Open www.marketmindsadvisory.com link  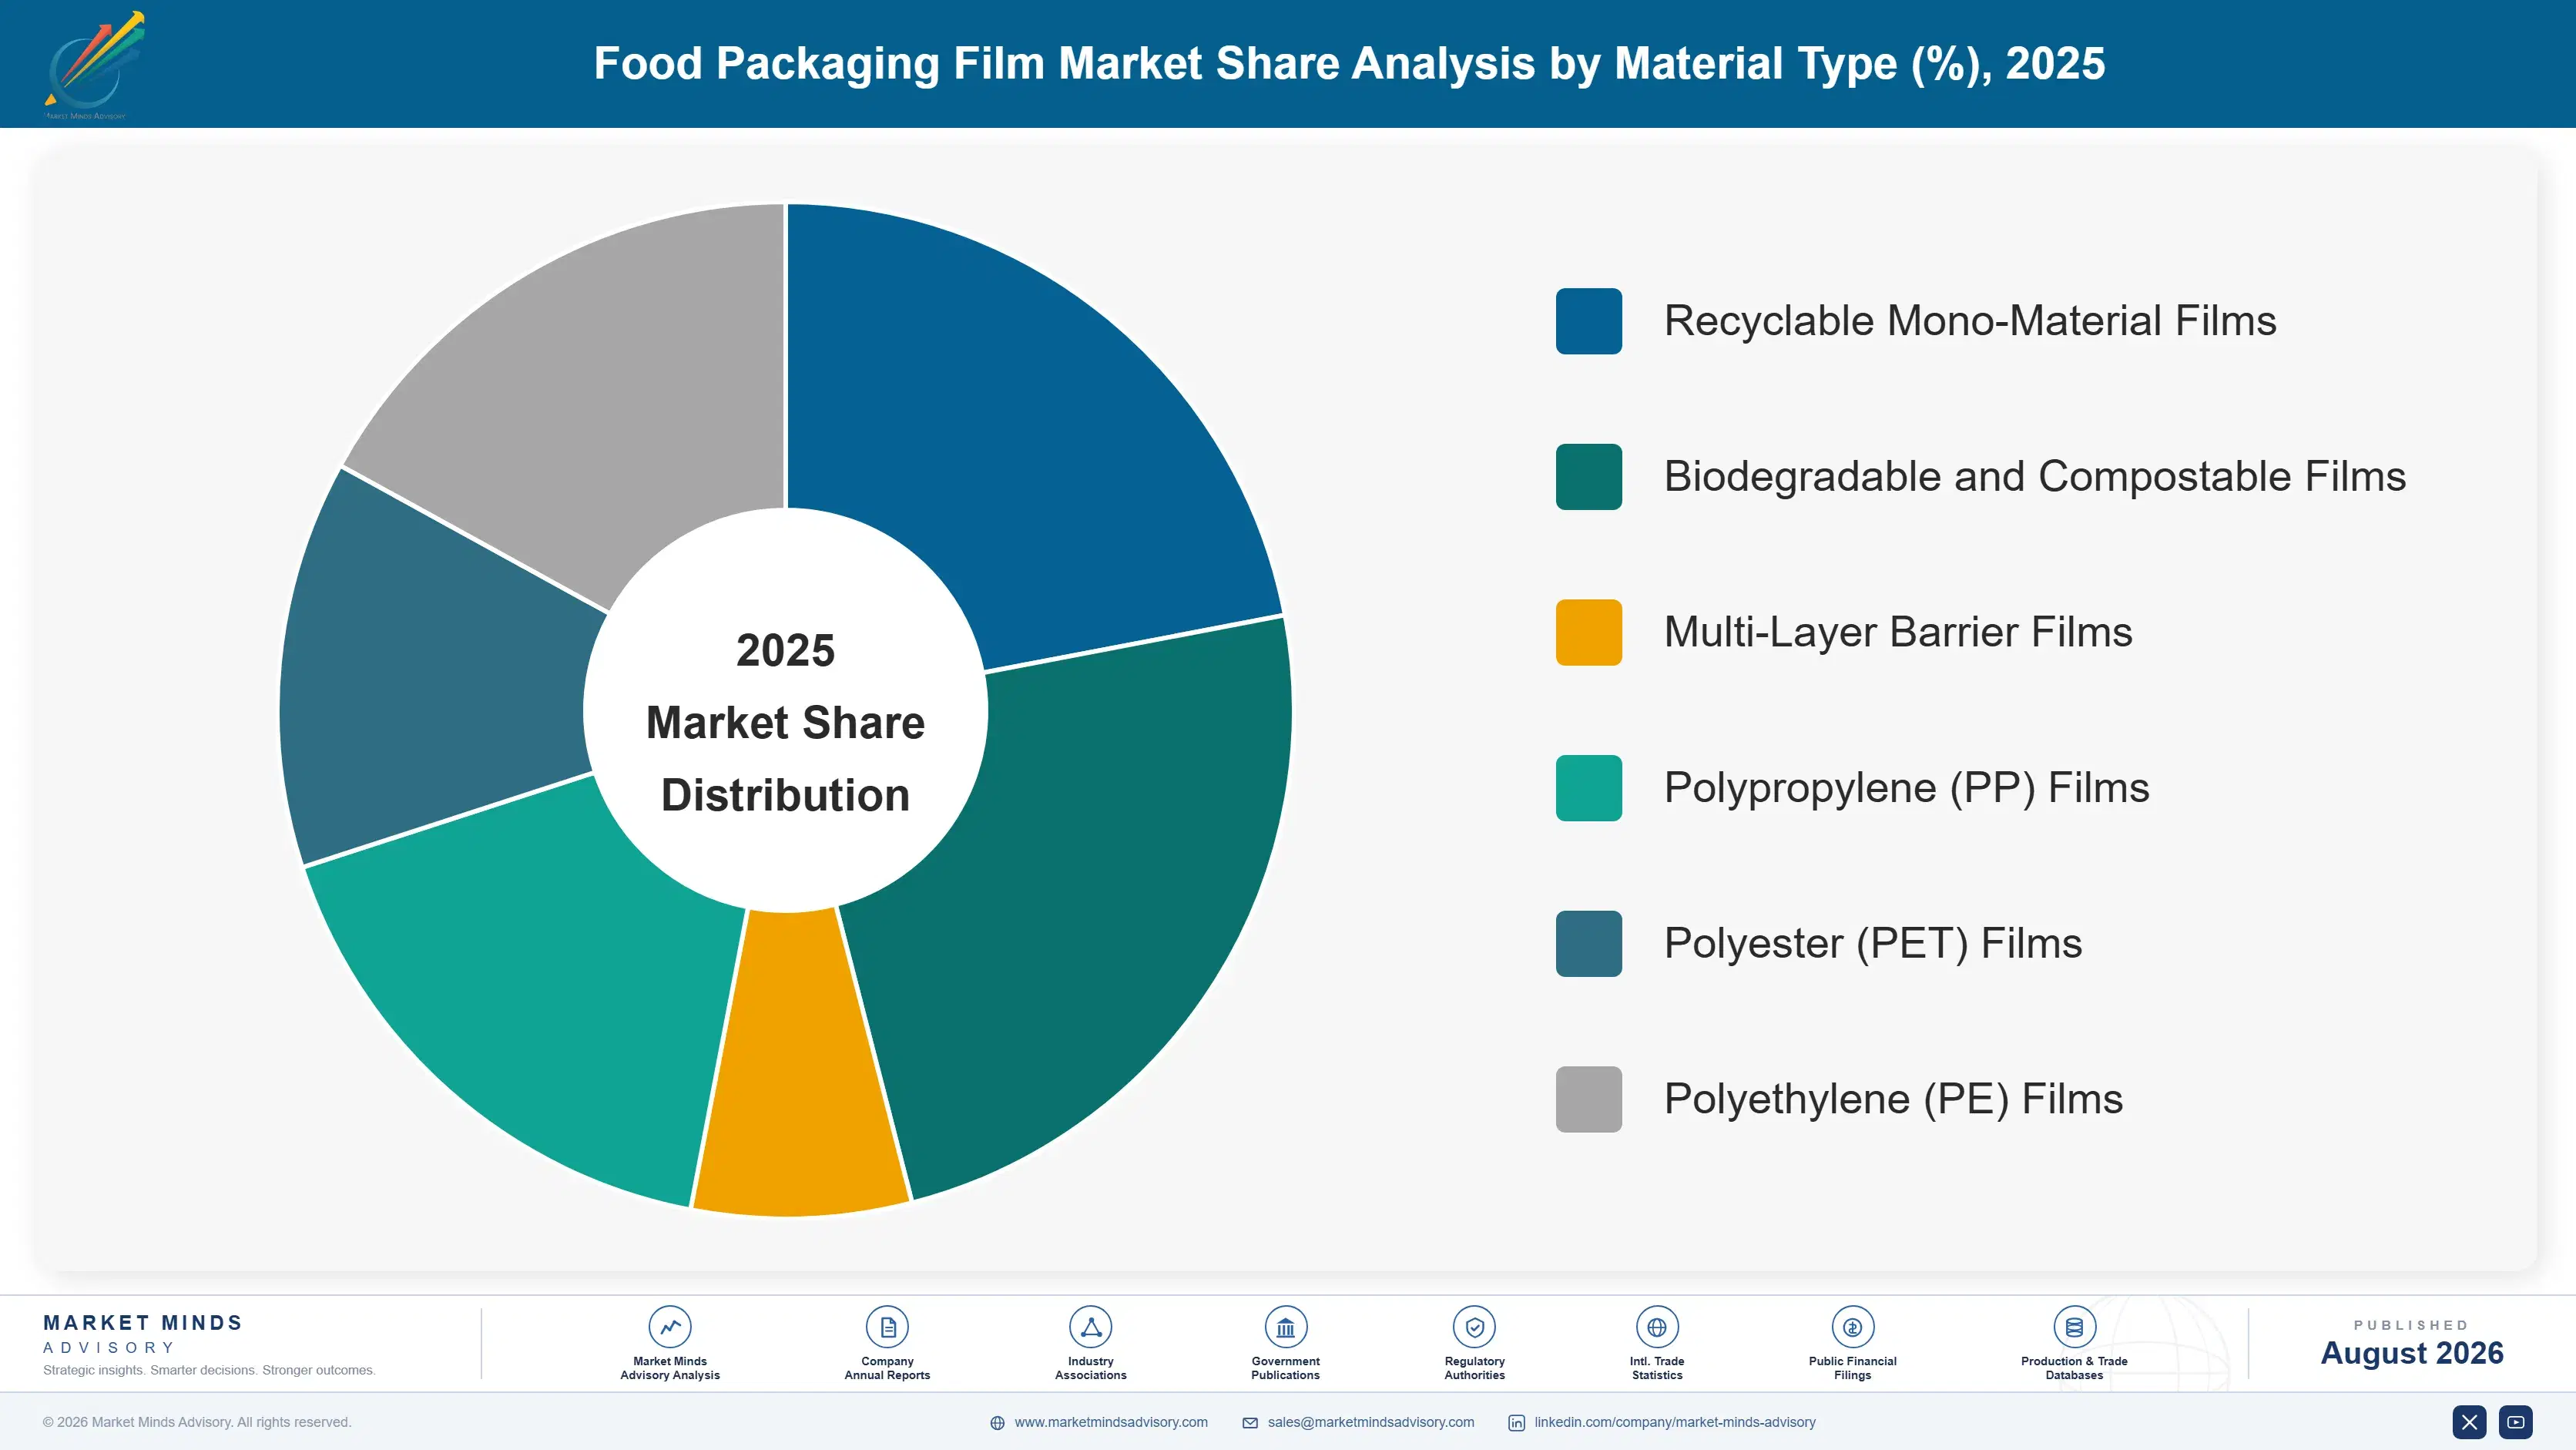pos(1111,1422)
